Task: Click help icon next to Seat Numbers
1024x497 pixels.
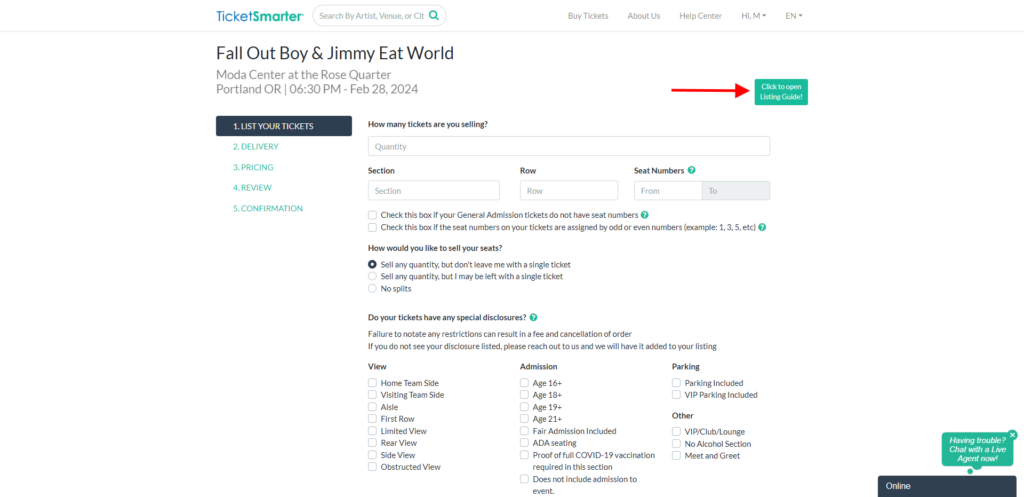Action: (692, 171)
